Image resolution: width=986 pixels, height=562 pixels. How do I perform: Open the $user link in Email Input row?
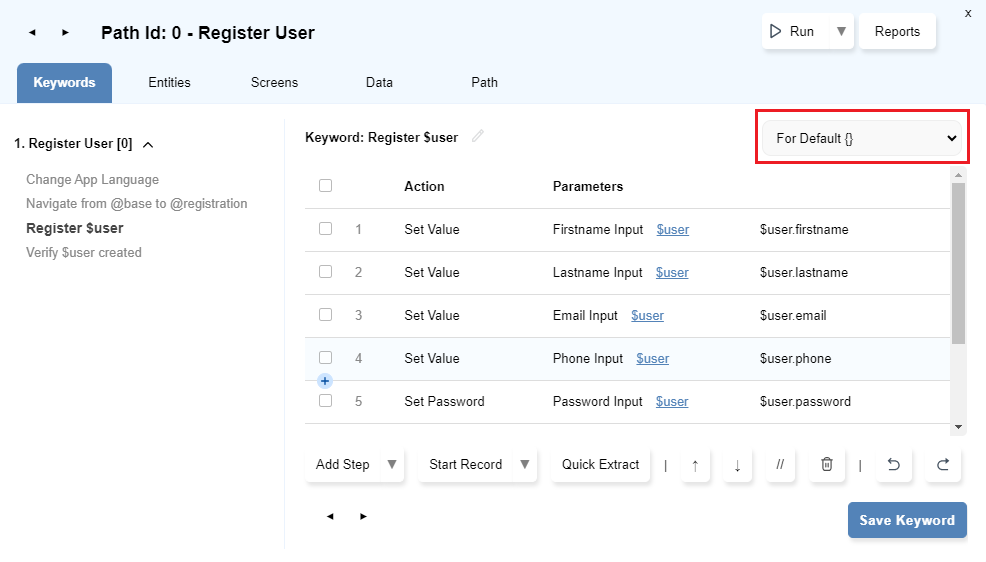click(647, 316)
